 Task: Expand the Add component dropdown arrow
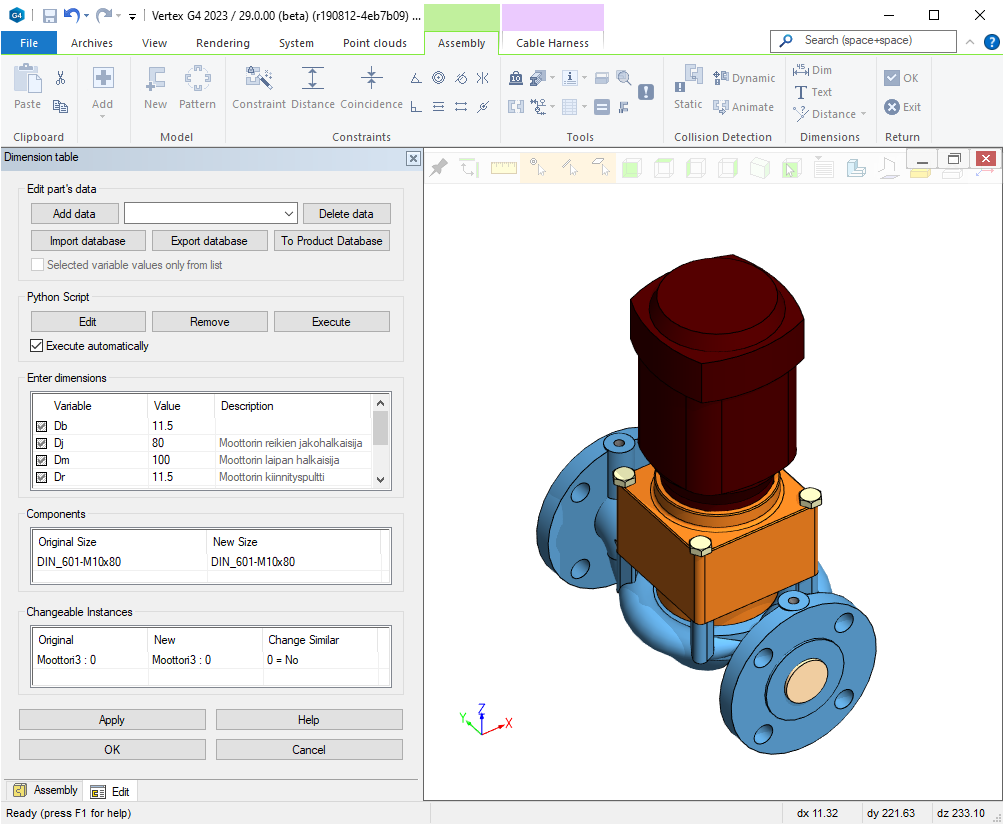pyautogui.click(x=103, y=117)
